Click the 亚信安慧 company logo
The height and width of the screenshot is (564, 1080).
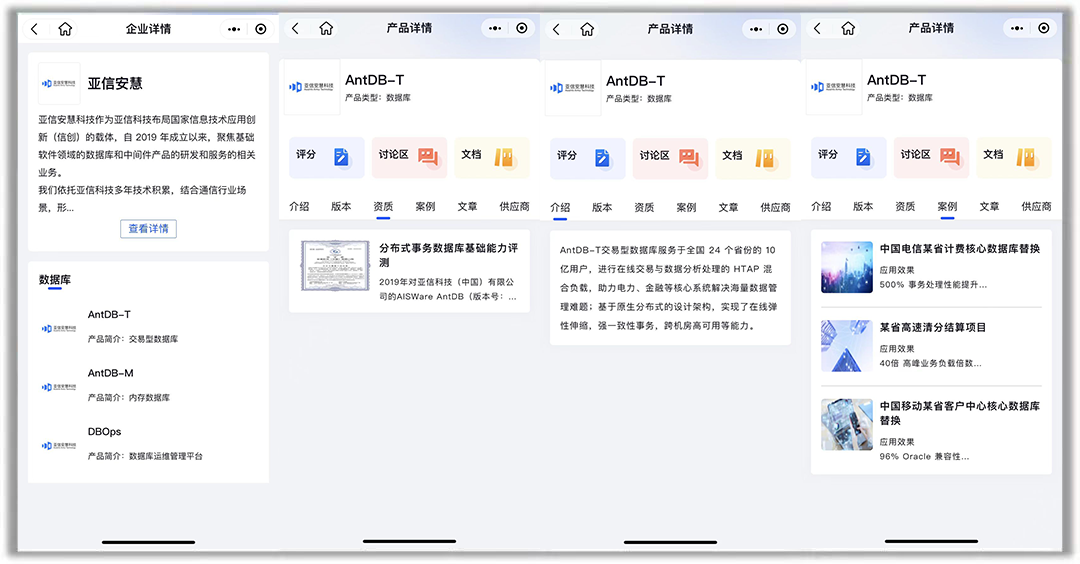59,83
